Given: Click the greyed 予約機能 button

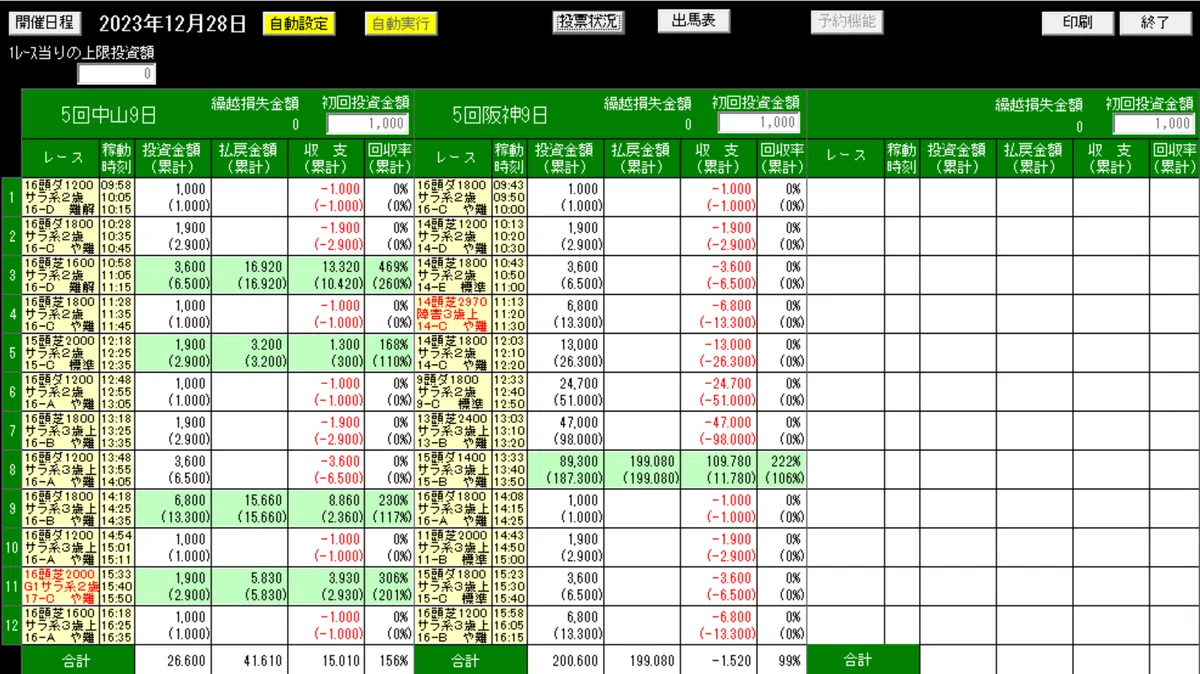Looking at the screenshot, I should pos(846,22).
